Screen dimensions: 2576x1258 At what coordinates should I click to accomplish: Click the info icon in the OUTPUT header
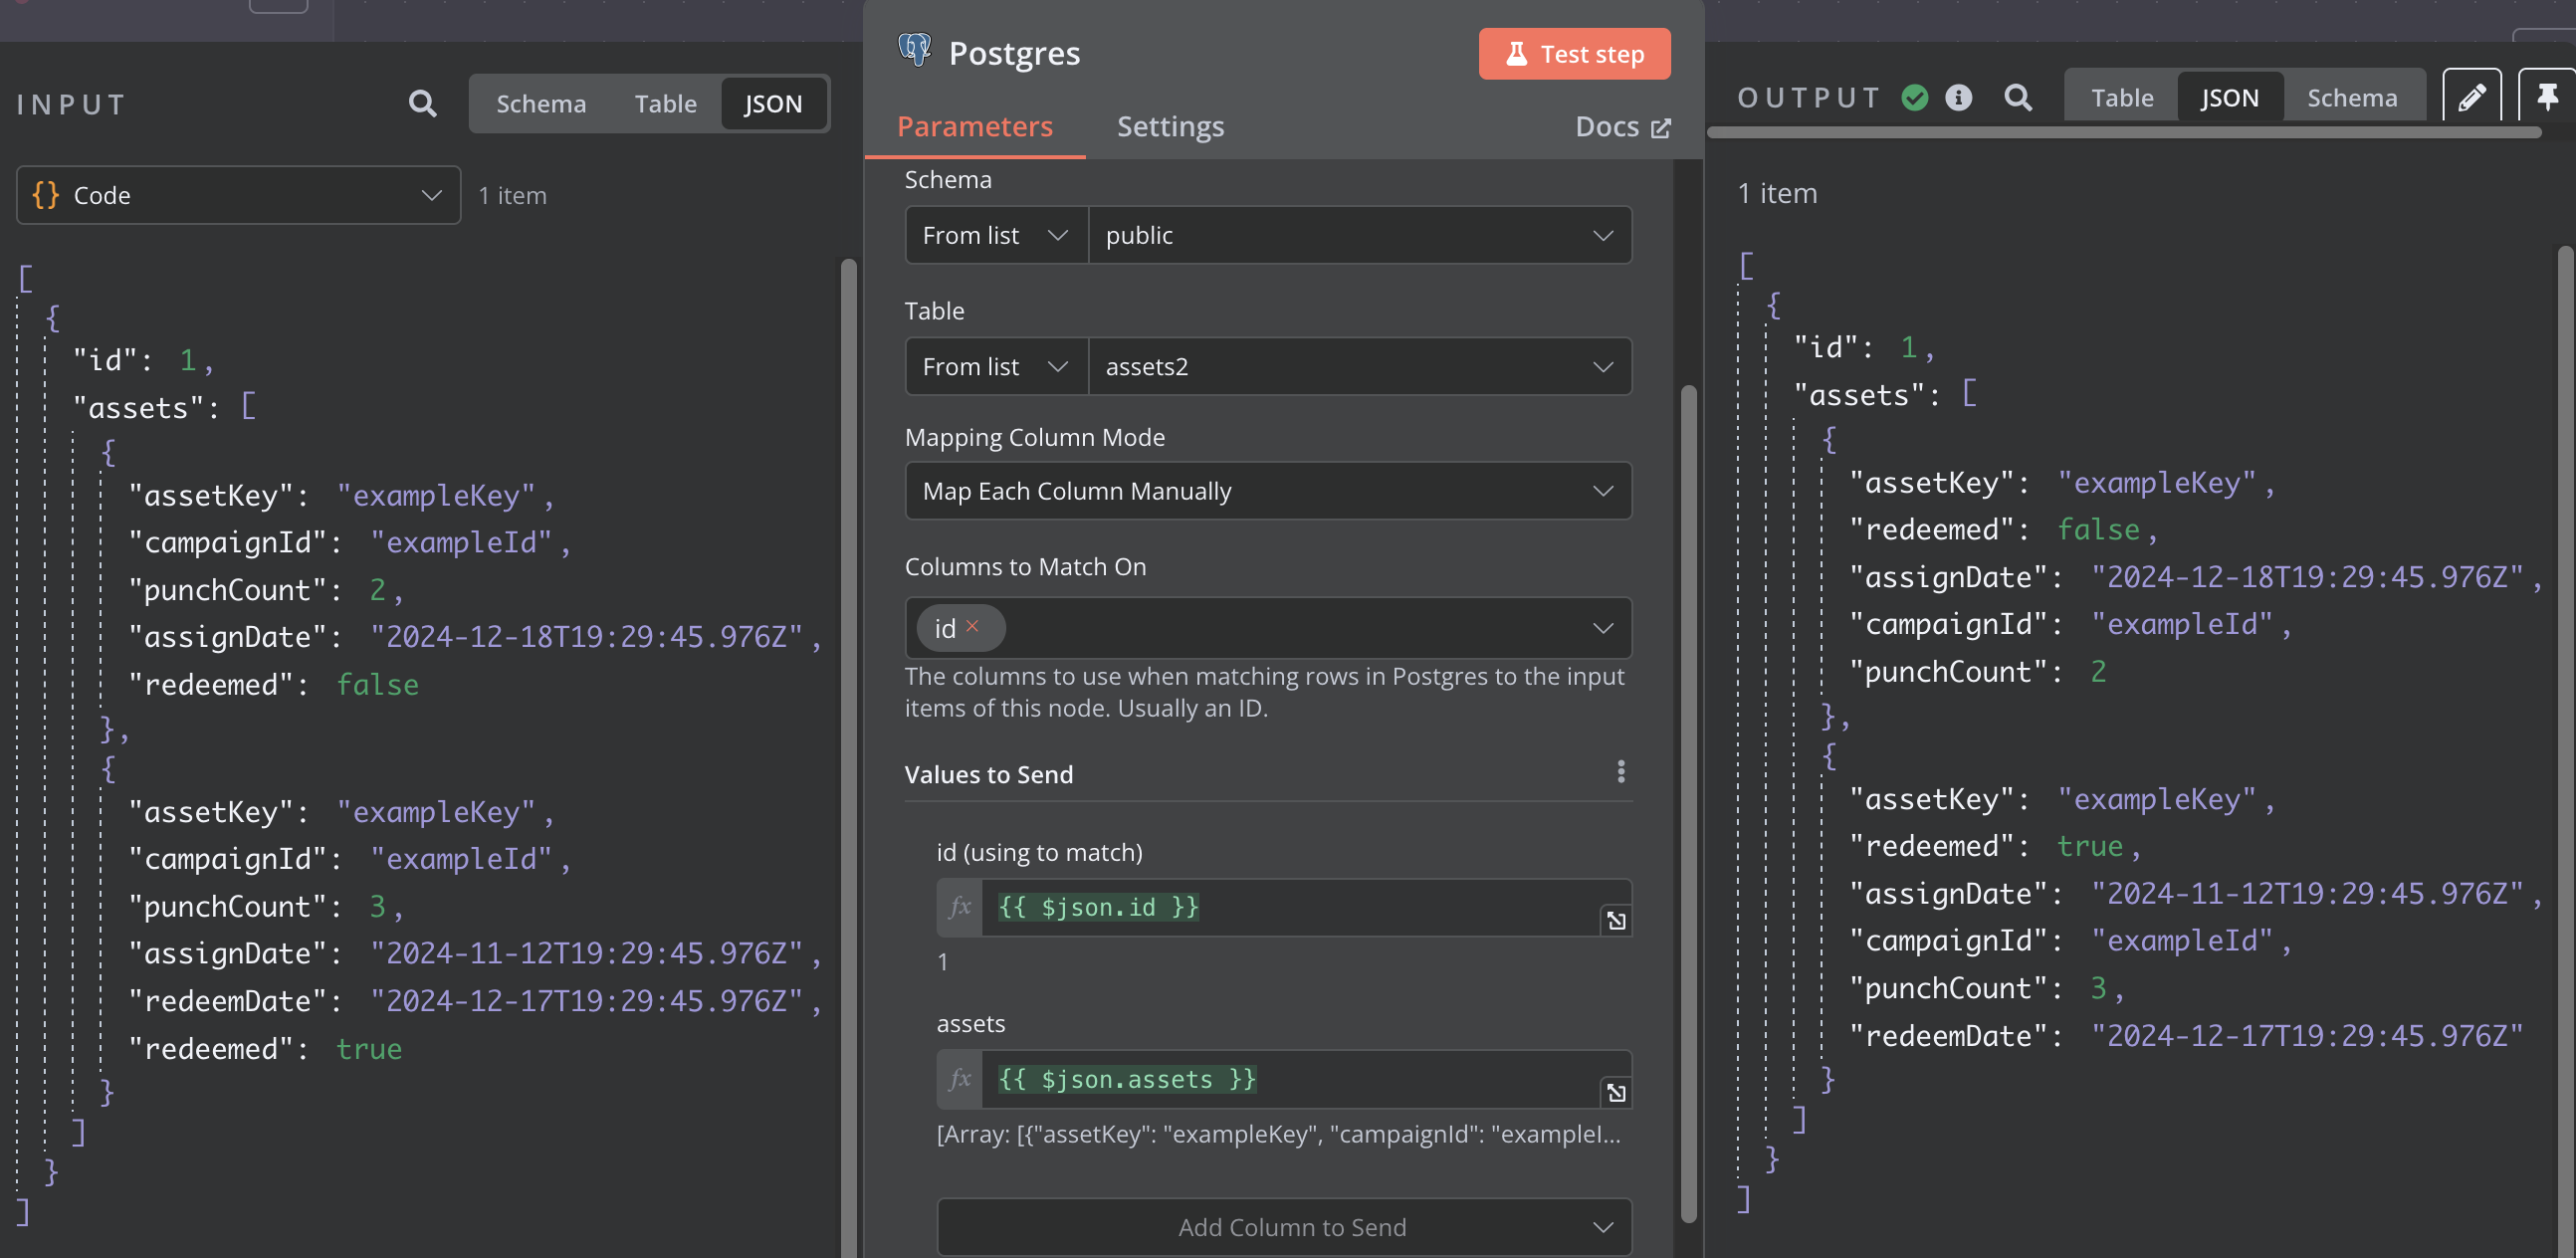(1960, 97)
